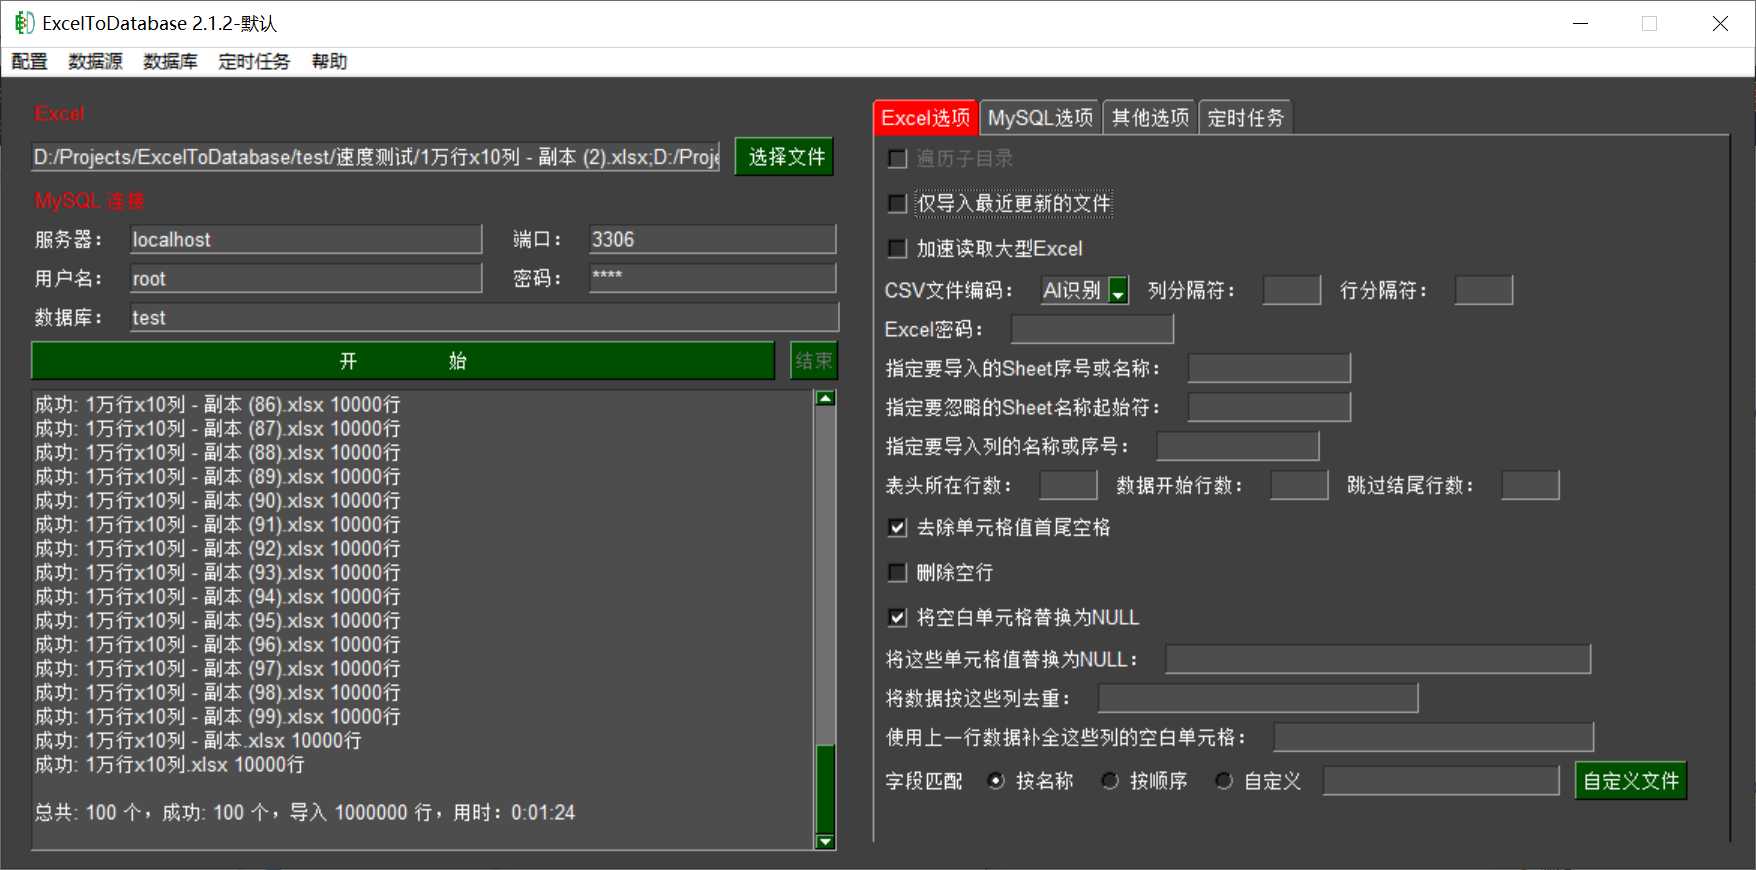Click the 跳过结尾行数 field
This screenshot has height=870, width=1756.
(x=1530, y=486)
